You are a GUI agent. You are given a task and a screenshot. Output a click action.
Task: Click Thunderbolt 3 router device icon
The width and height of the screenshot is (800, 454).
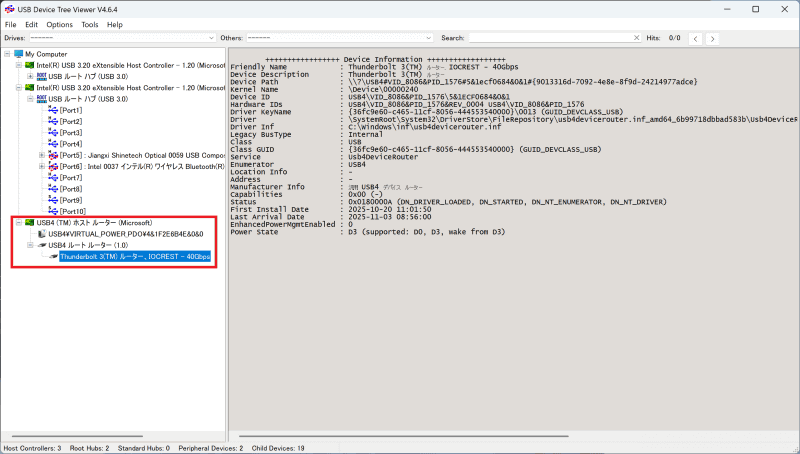pos(53,257)
